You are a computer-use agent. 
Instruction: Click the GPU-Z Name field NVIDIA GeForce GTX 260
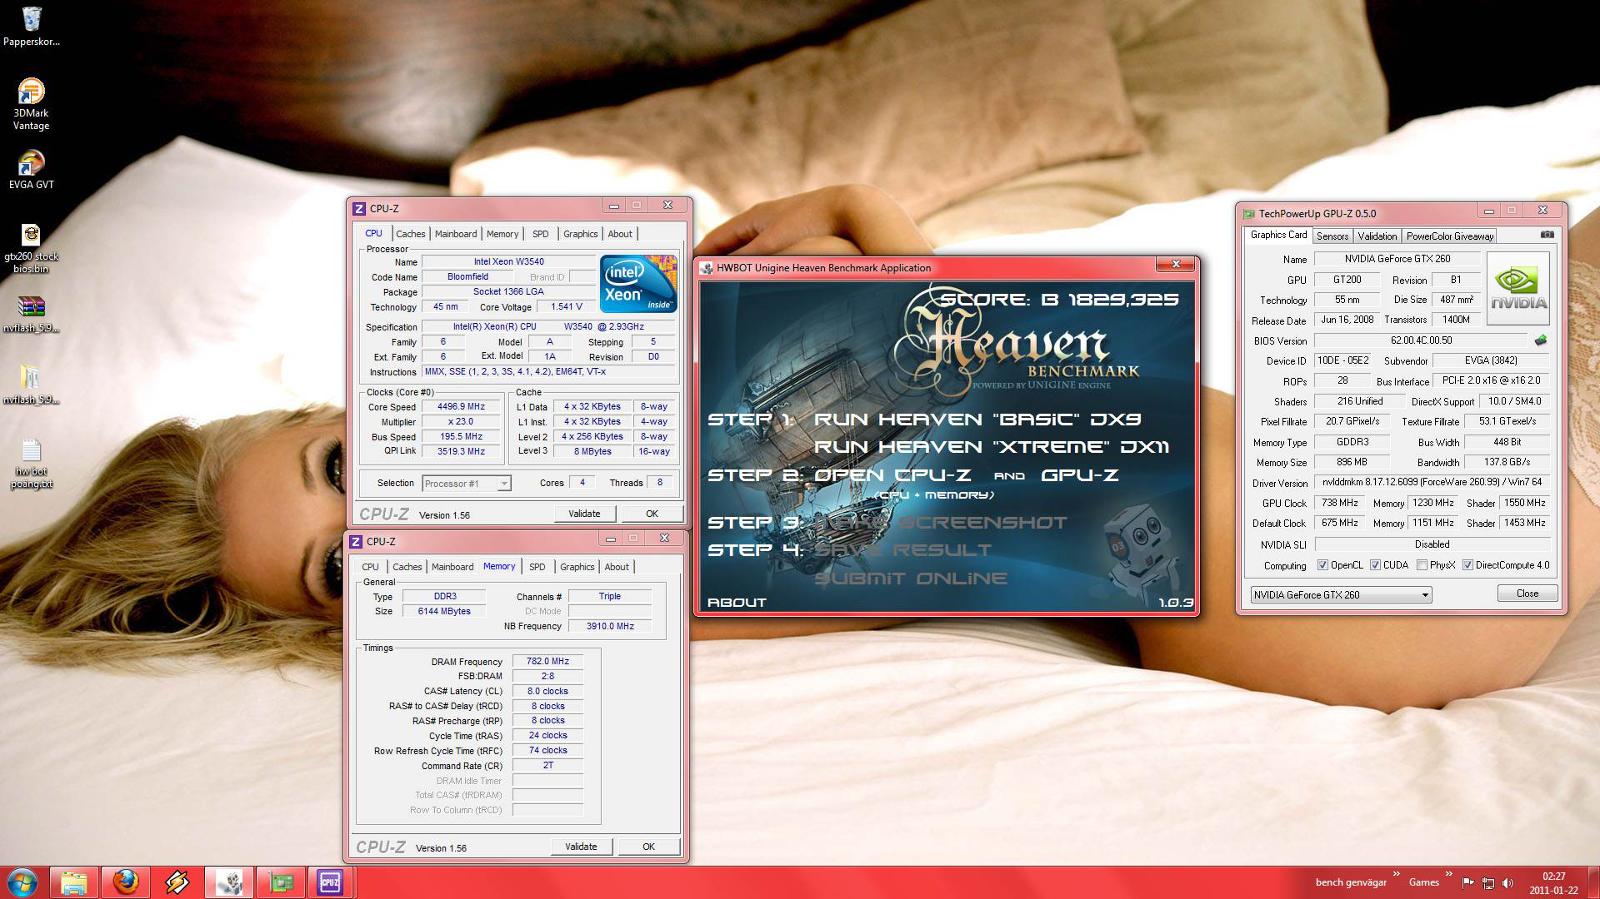click(x=1397, y=258)
